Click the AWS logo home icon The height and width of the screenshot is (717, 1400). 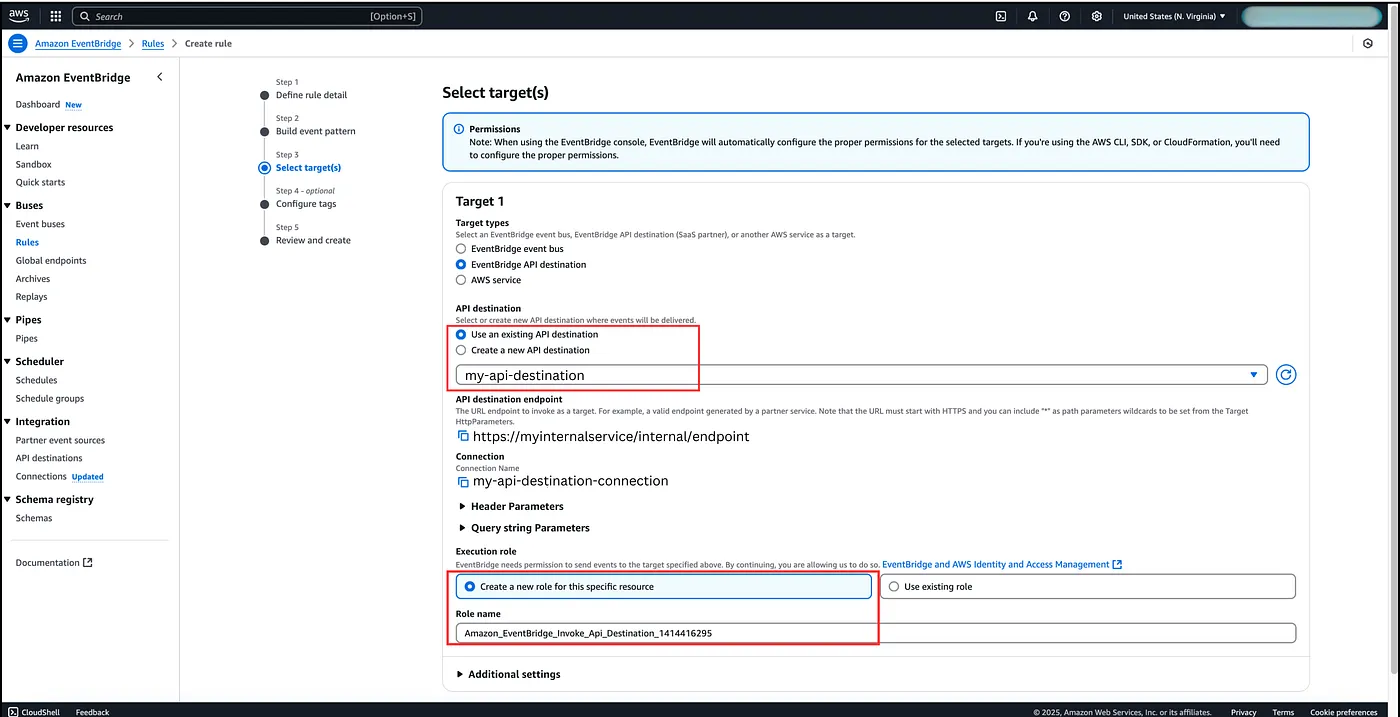pyautogui.click(x=20, y=16)
